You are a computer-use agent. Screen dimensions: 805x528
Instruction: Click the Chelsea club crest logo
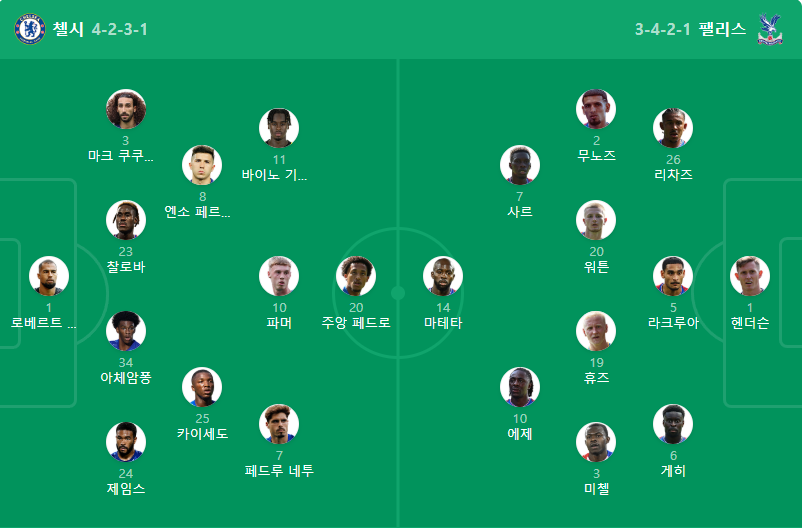click(30, 29)
